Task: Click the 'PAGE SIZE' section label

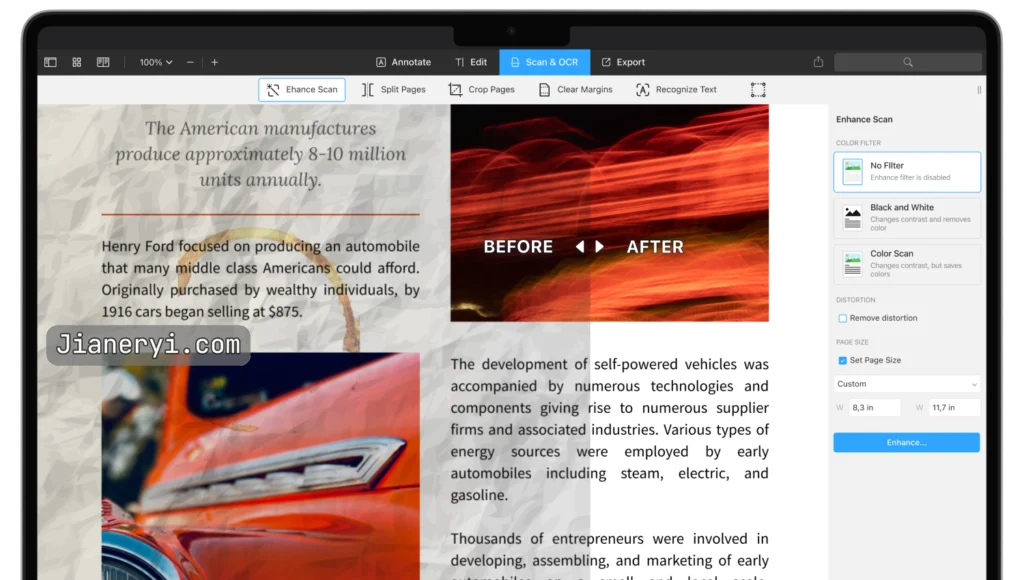Action: pyautogui.click(x=852, y=342)
